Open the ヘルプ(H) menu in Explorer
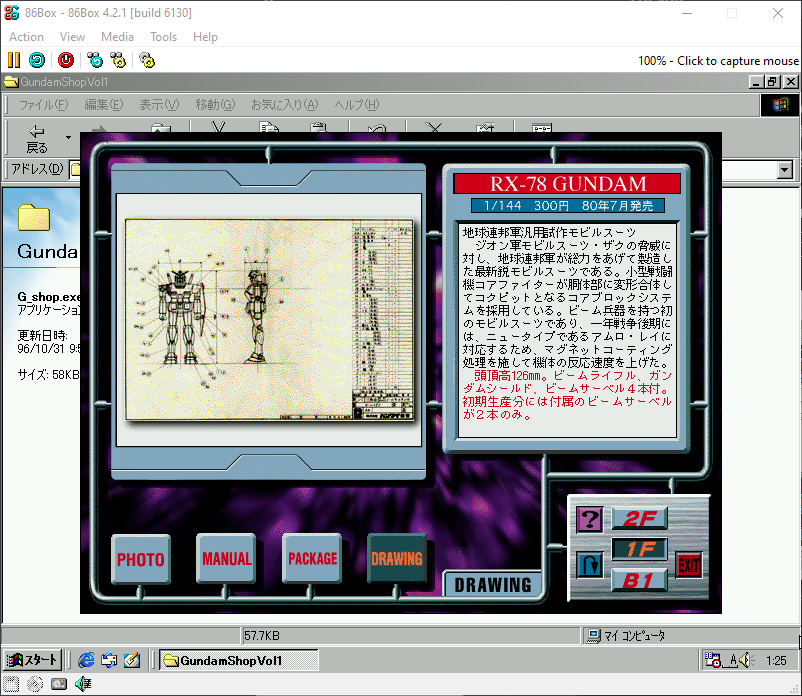 click(x=357, y=105)
